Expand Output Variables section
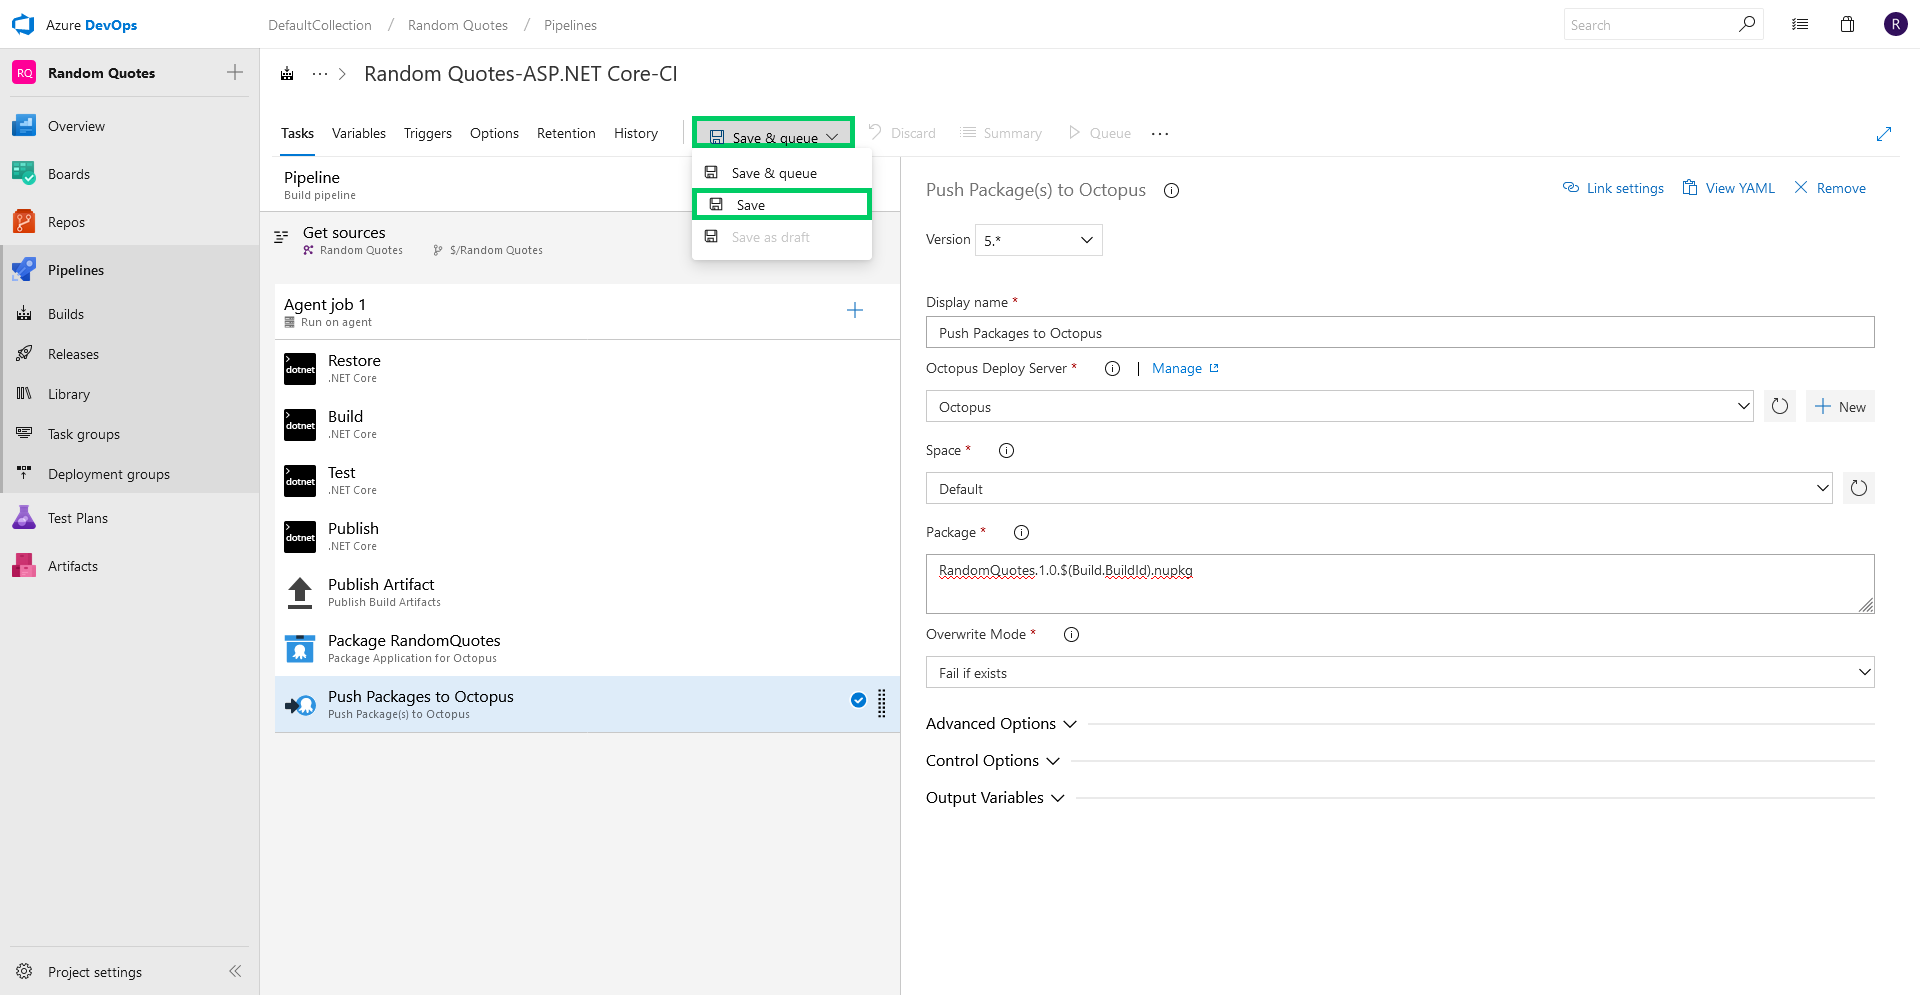Viewport: 1920px width, 995px height. coord(995,798)
